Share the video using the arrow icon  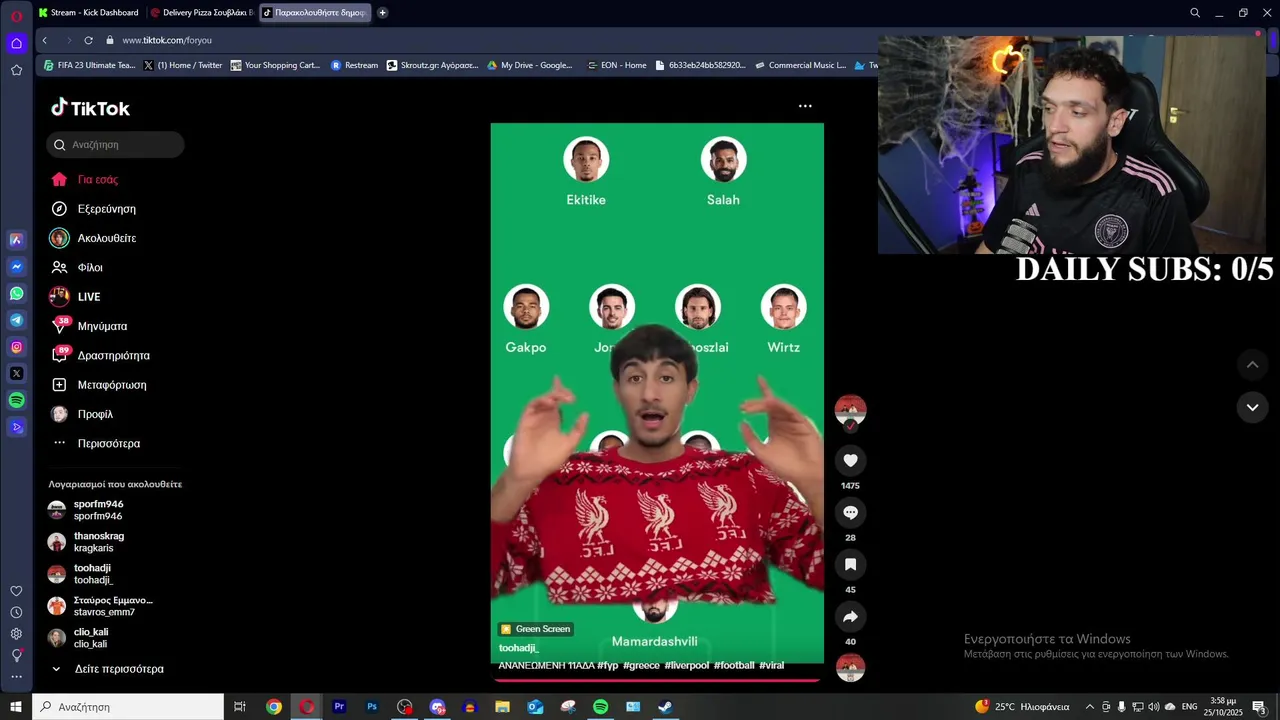click(x=850, y=616)
